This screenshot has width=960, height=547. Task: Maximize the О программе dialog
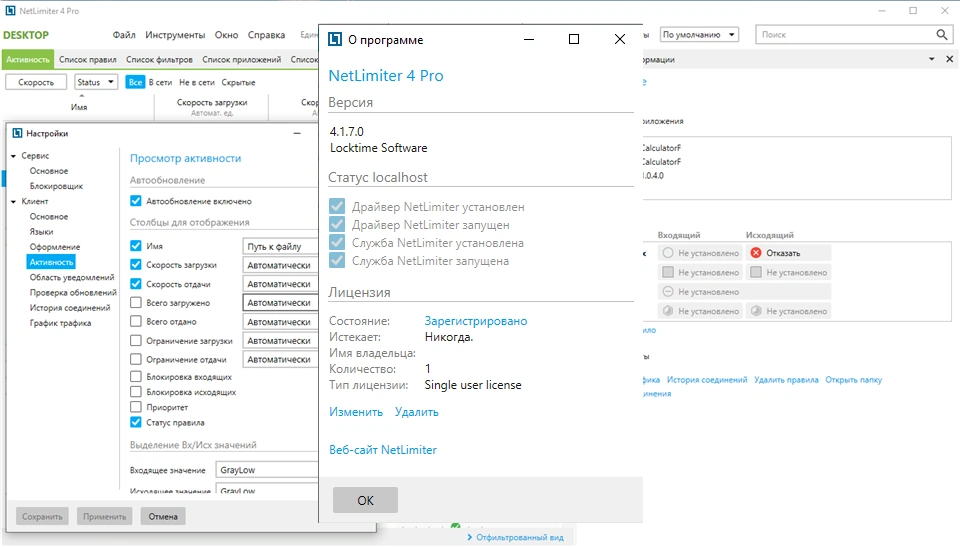(574, 39)
